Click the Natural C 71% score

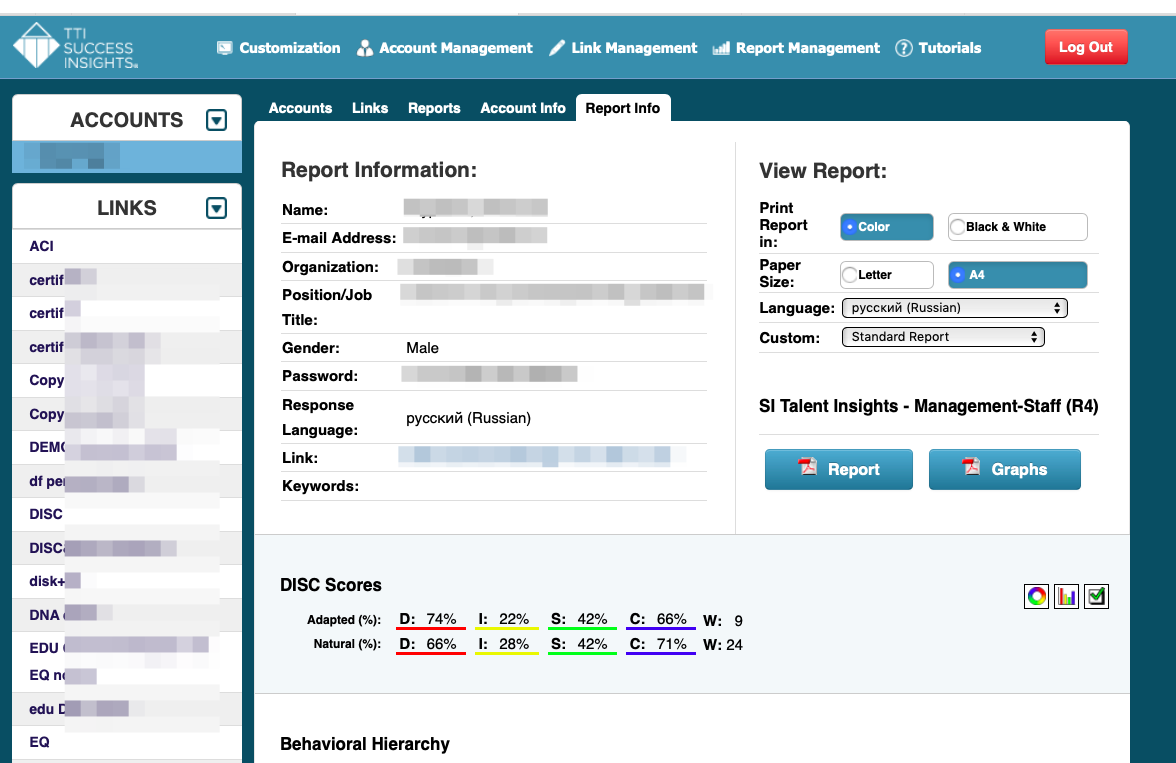pos(661,644)
